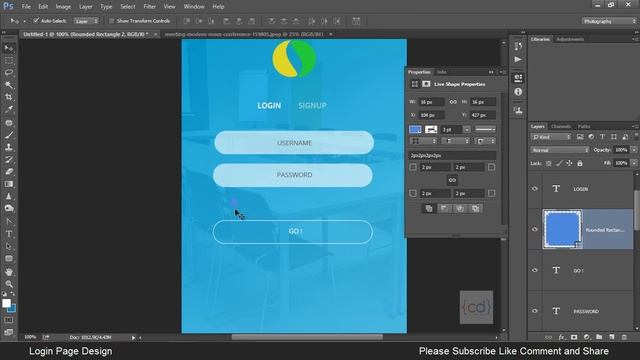This screenshot has height=360, width=640.
Task: Select the Rounded Rectangle layer thumbnail
Action: click(562, 229)
